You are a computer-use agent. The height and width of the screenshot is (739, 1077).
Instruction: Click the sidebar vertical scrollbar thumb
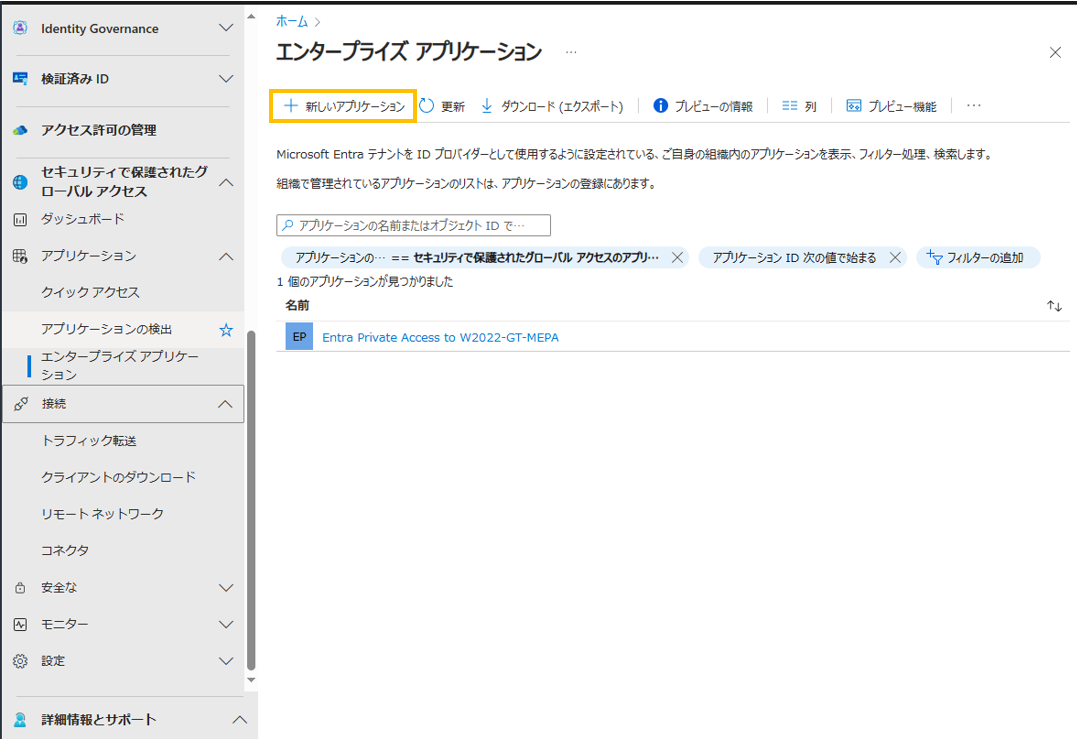(251, 501)
